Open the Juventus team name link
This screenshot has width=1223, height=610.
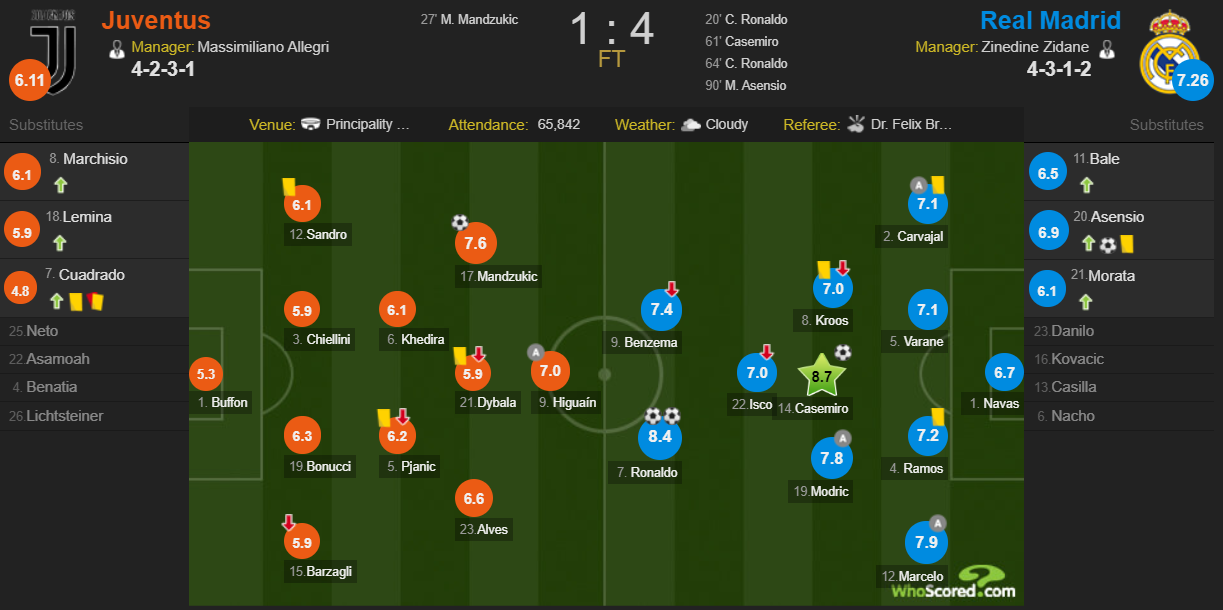point(156,20)
